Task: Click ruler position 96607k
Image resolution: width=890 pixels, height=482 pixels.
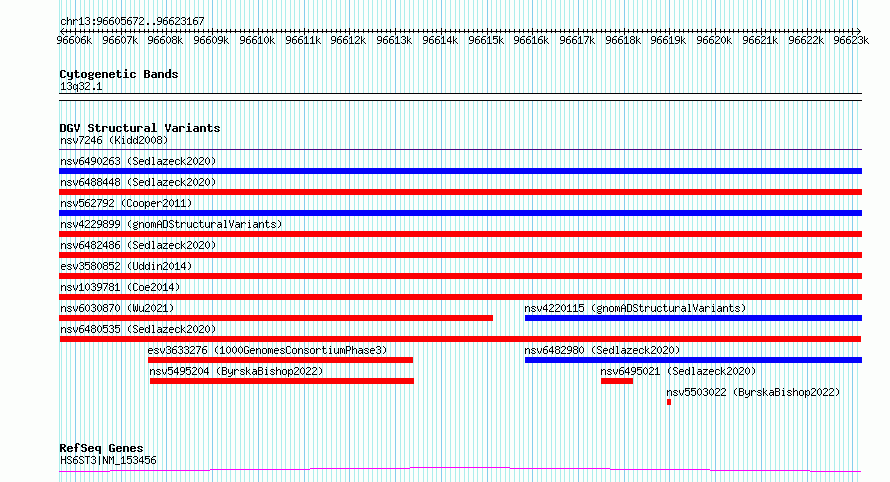Action: [120, 40]
